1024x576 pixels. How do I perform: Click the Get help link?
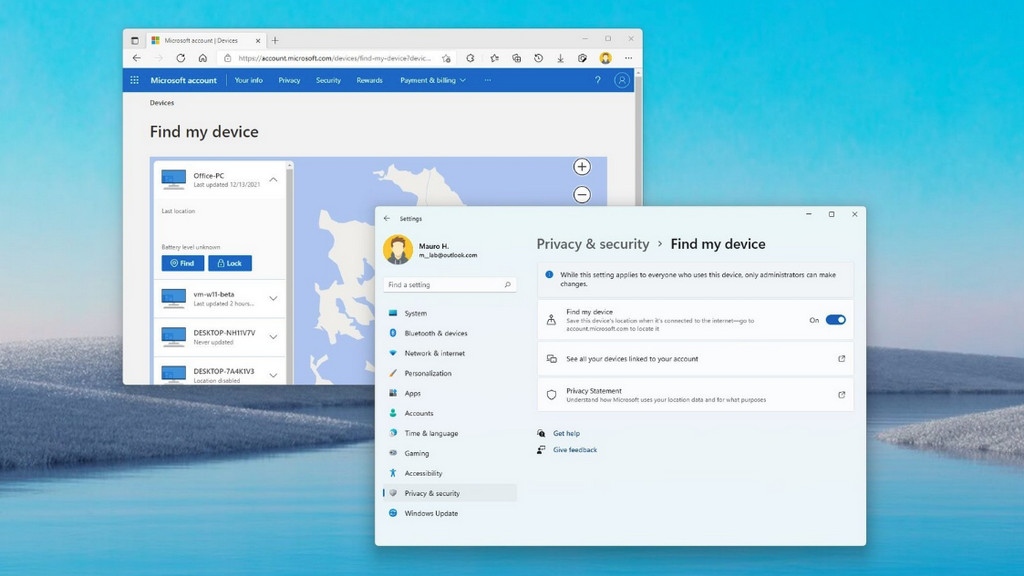click(566, 433)
